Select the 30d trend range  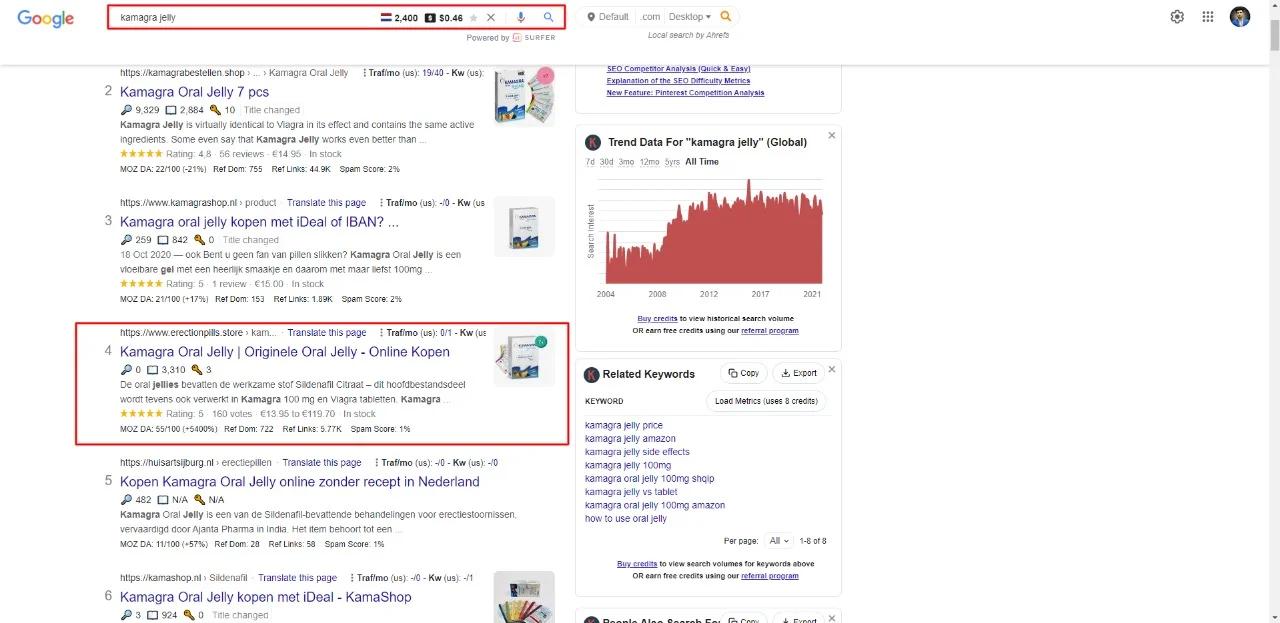pos(607,162)
